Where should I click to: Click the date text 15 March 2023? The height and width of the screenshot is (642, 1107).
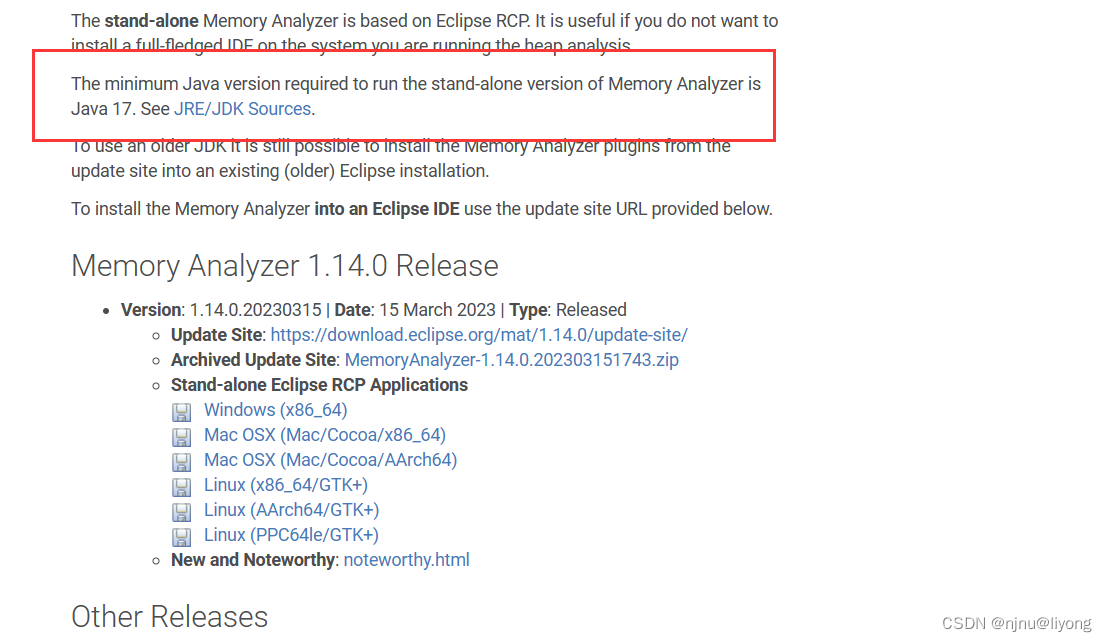(x=437, y=310)
